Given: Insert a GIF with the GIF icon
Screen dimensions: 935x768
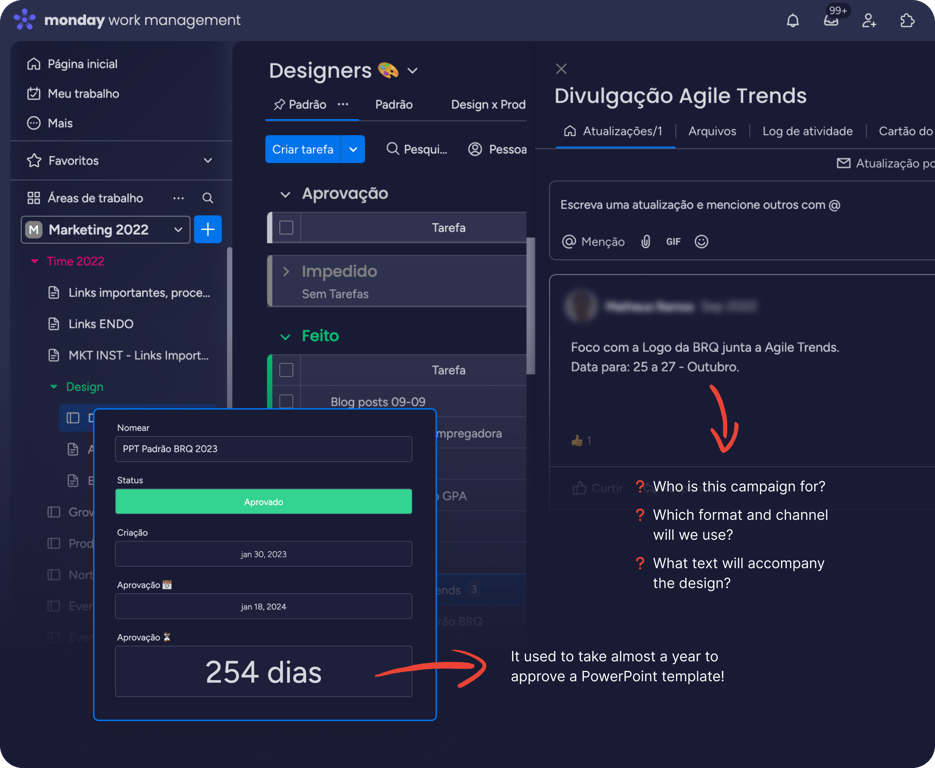Looking at the screenshot, I should pos(673,241).
